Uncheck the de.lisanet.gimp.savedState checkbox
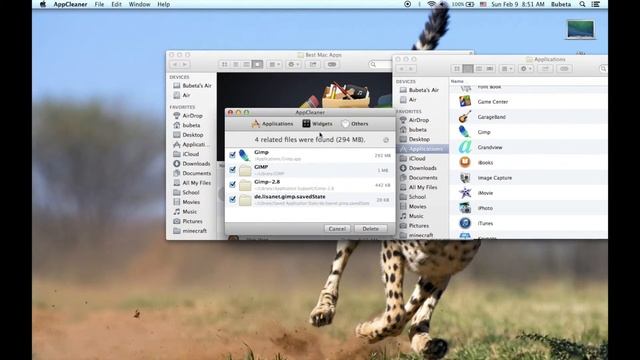This screenshot has height=360, width=640. 232,199
